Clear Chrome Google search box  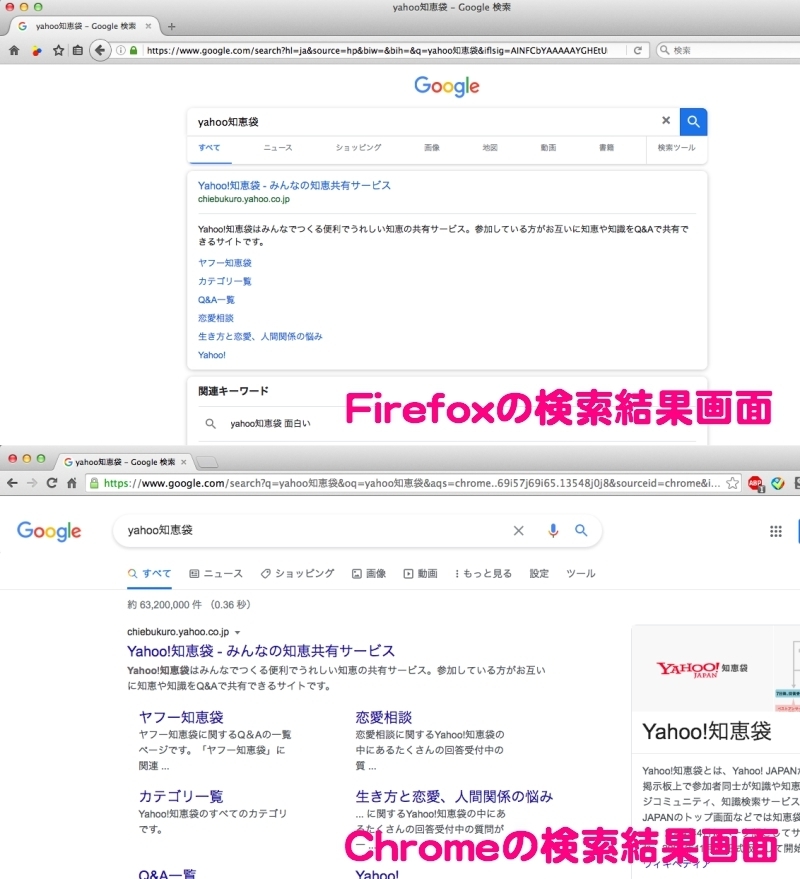[519, 530]
